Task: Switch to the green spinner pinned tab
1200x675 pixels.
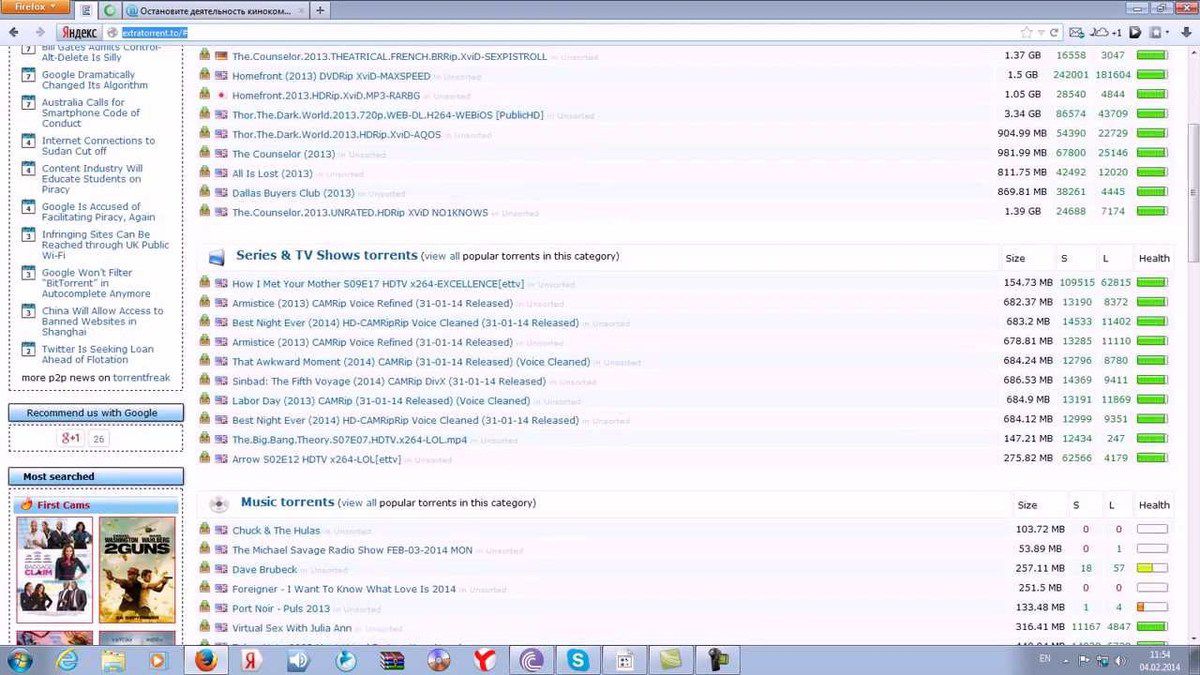Action: click(110, 10)
